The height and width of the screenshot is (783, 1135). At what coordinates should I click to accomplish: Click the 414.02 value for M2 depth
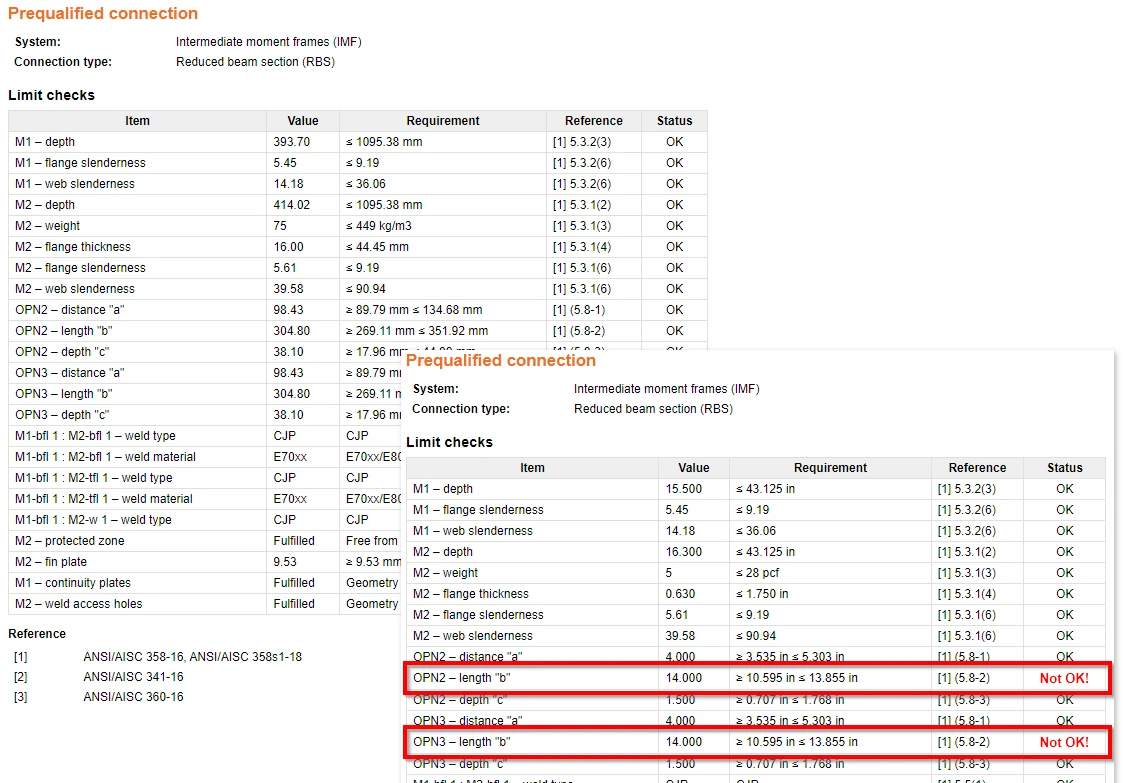(291, 205)
